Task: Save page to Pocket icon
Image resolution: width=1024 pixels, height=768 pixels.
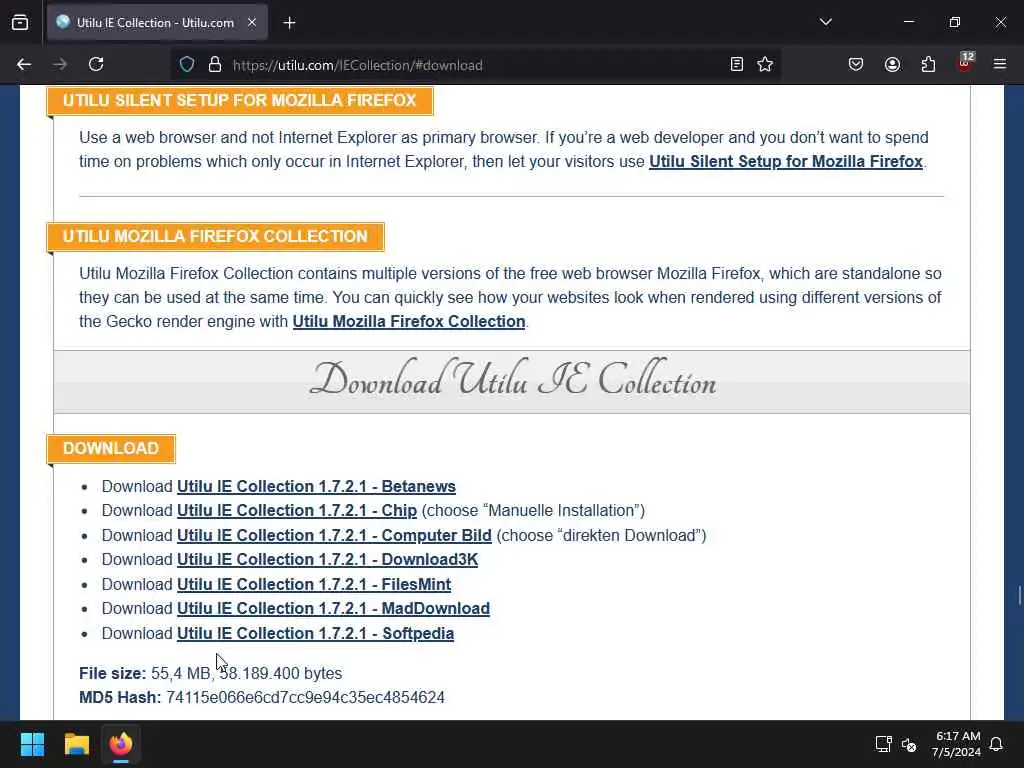Action: (x=856, y=64)
